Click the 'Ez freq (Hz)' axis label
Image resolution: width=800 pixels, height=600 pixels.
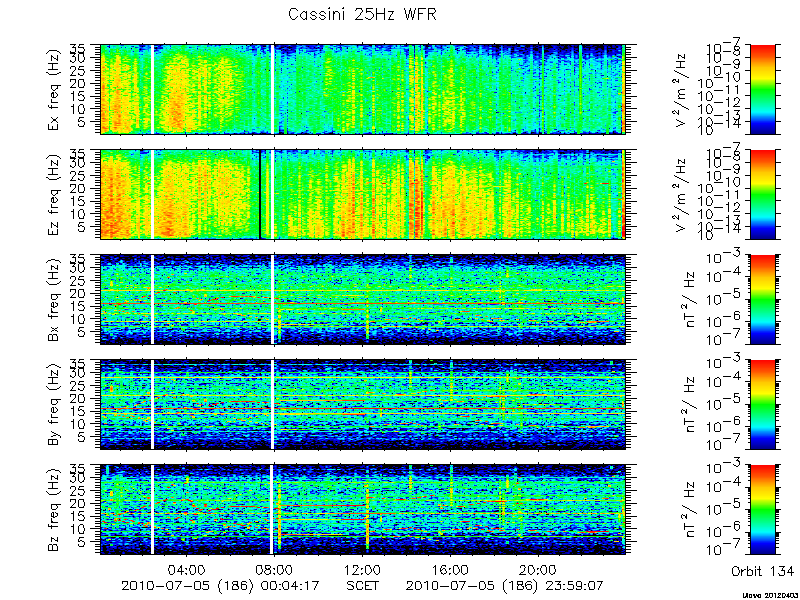[54, 195]
